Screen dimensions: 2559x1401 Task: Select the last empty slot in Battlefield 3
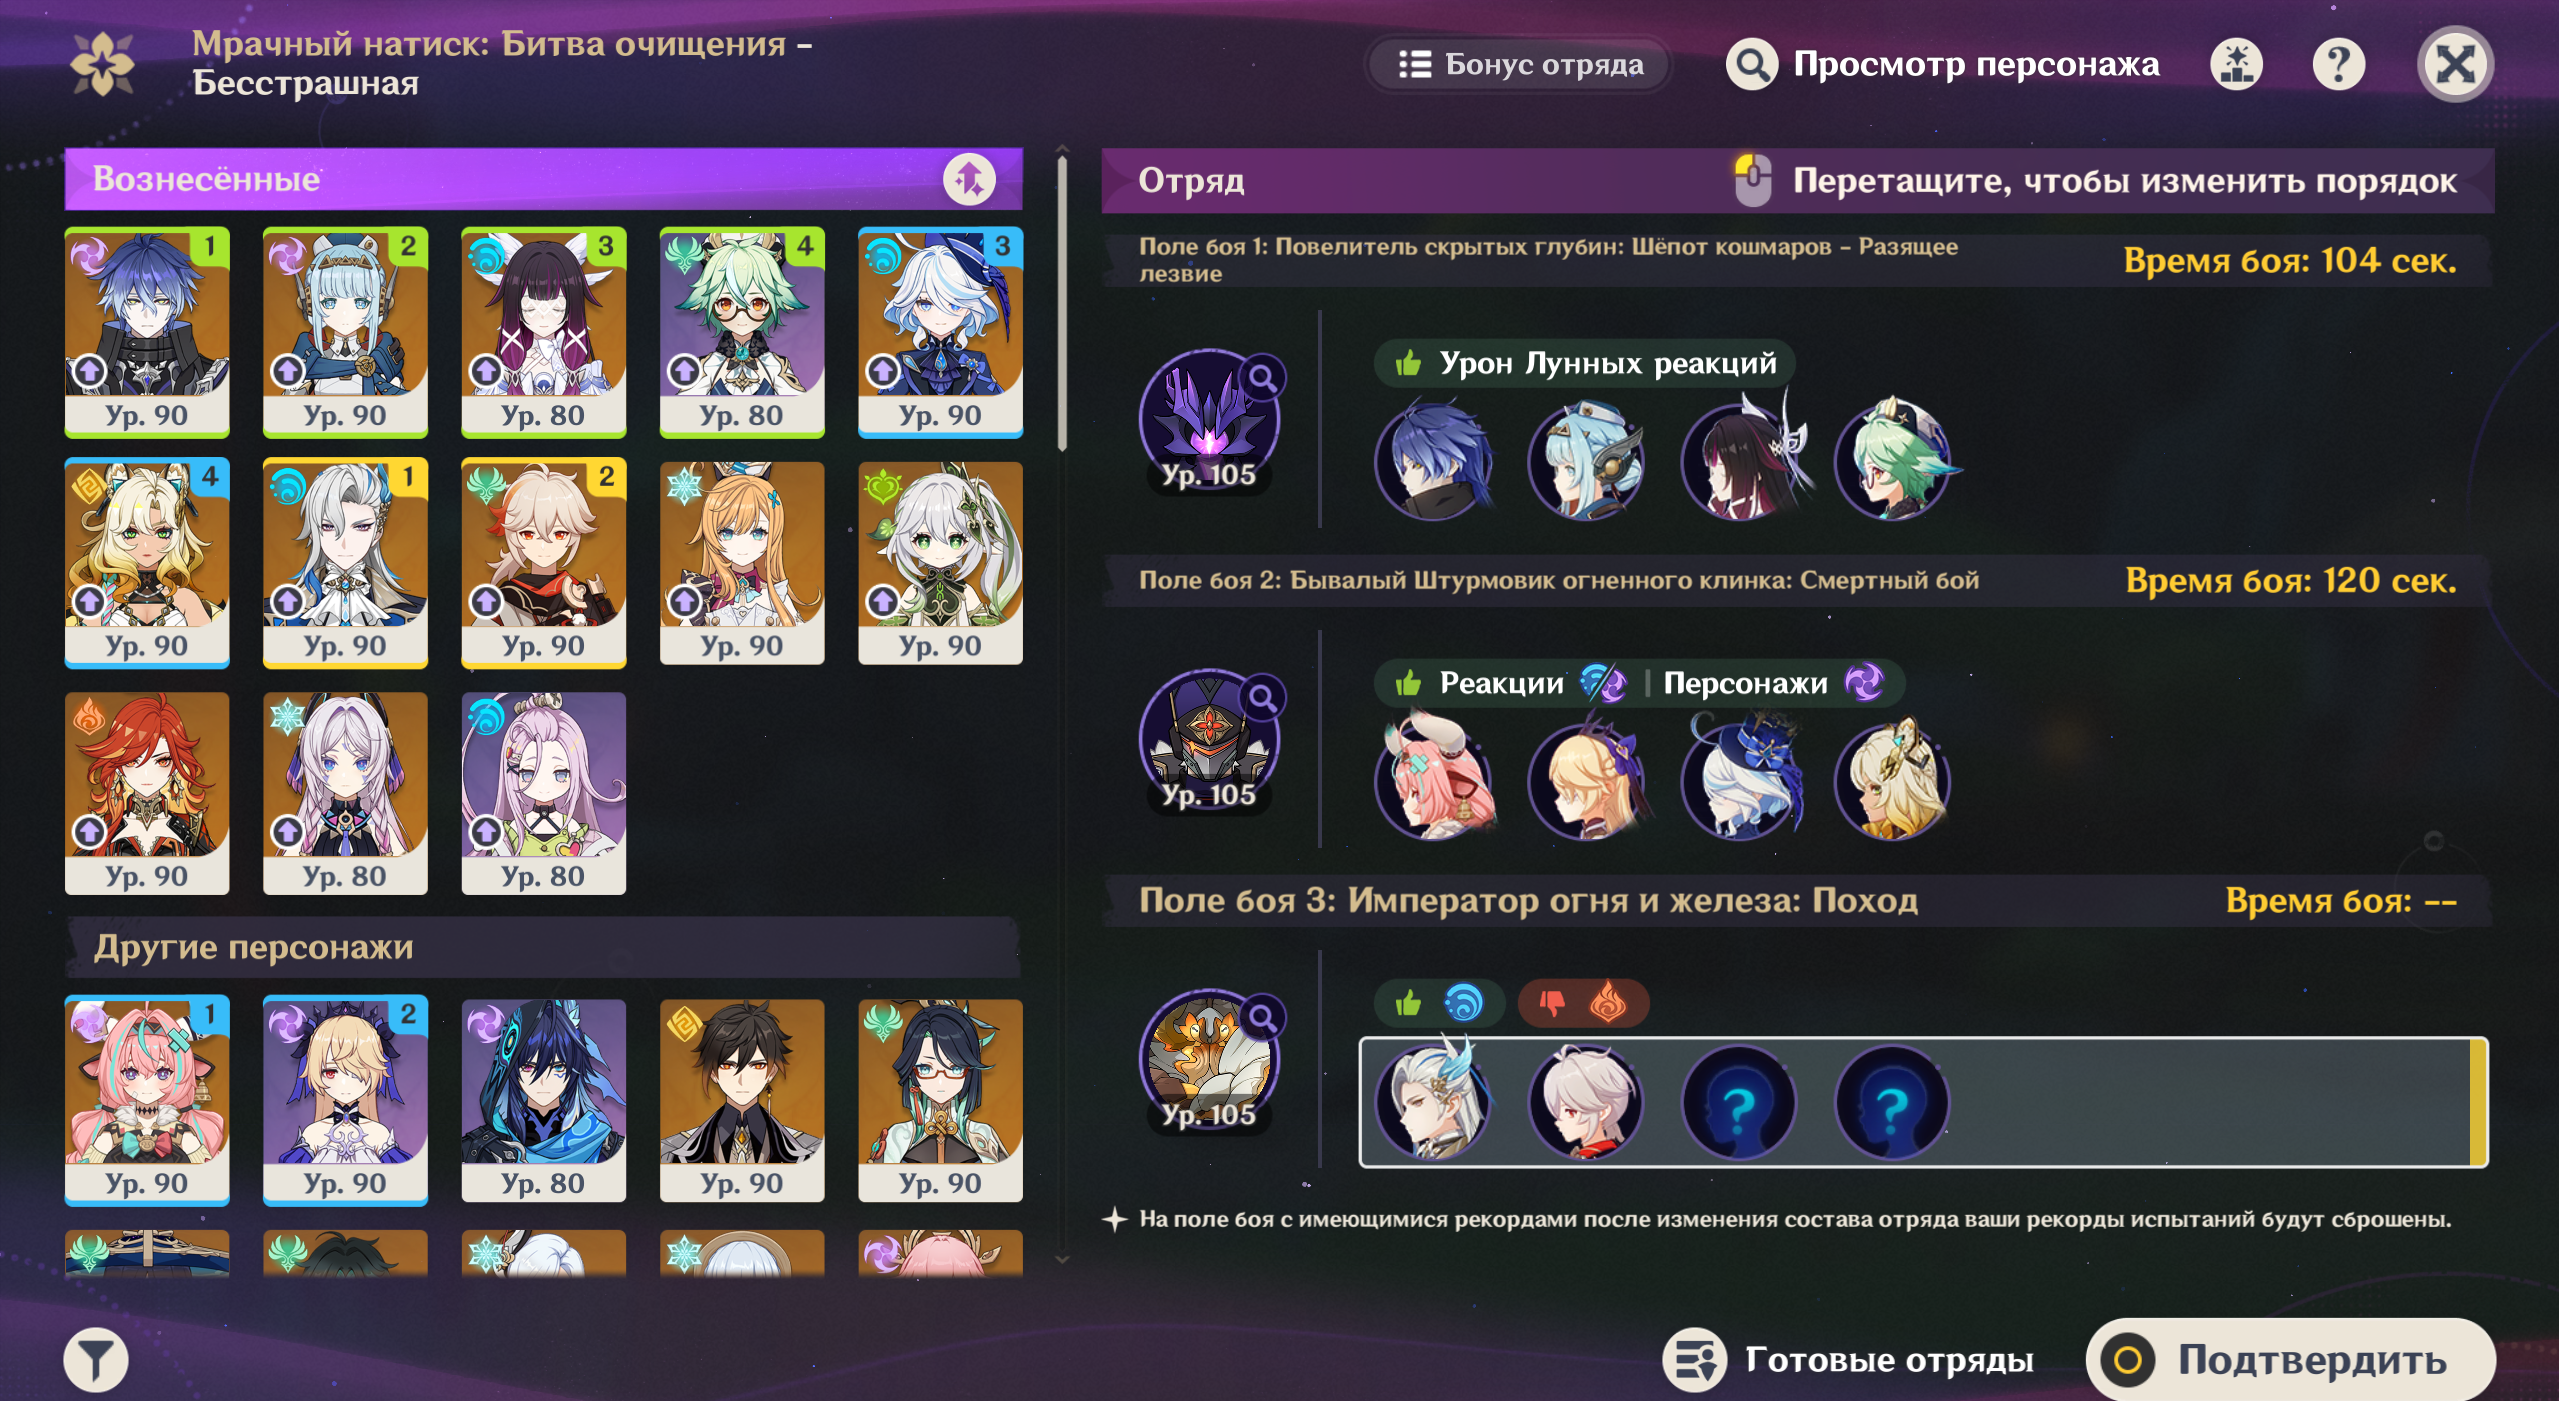pos(1892,1102)
